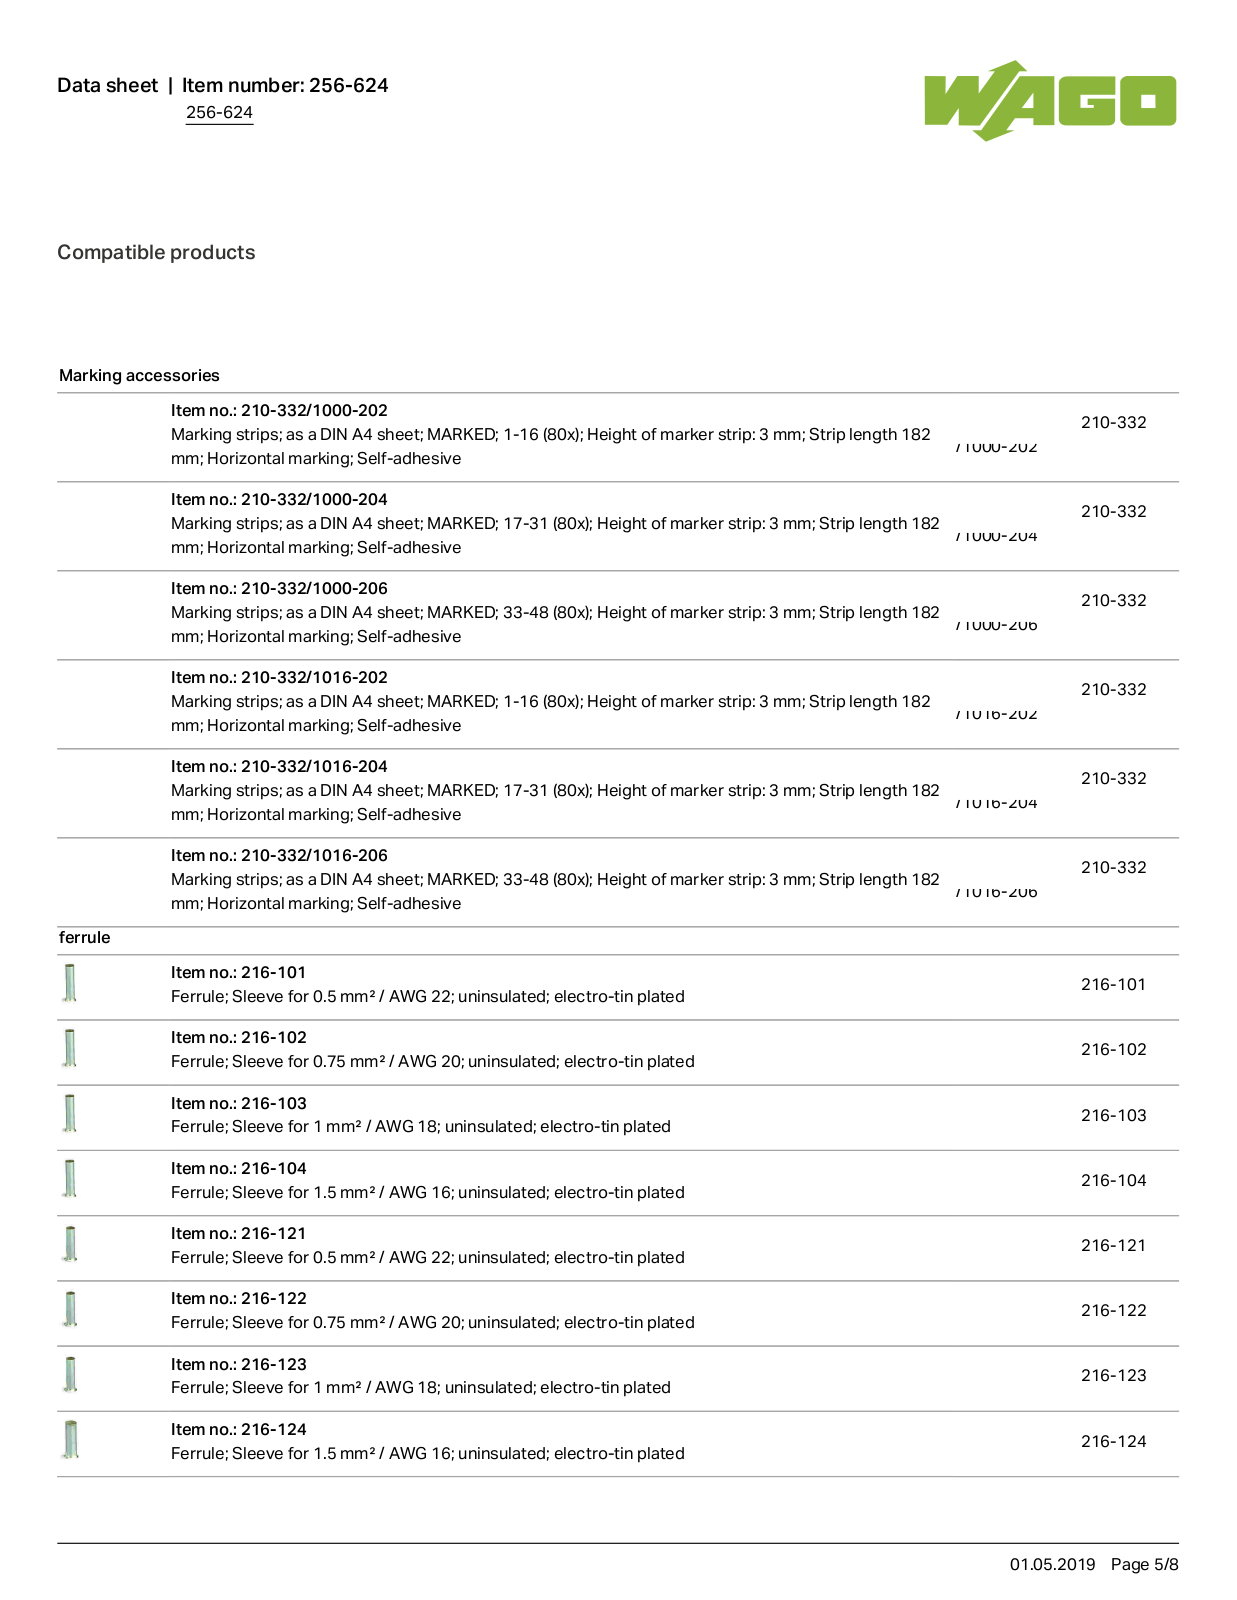Click ferrule thumbnail for item 216-121
Viewport: 1237px width, 1600px height.
point(69,1244)
